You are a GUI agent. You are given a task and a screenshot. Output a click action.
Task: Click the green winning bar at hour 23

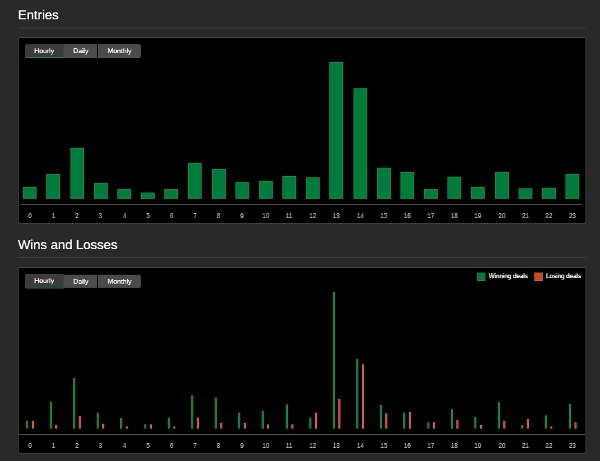(570, 416)
